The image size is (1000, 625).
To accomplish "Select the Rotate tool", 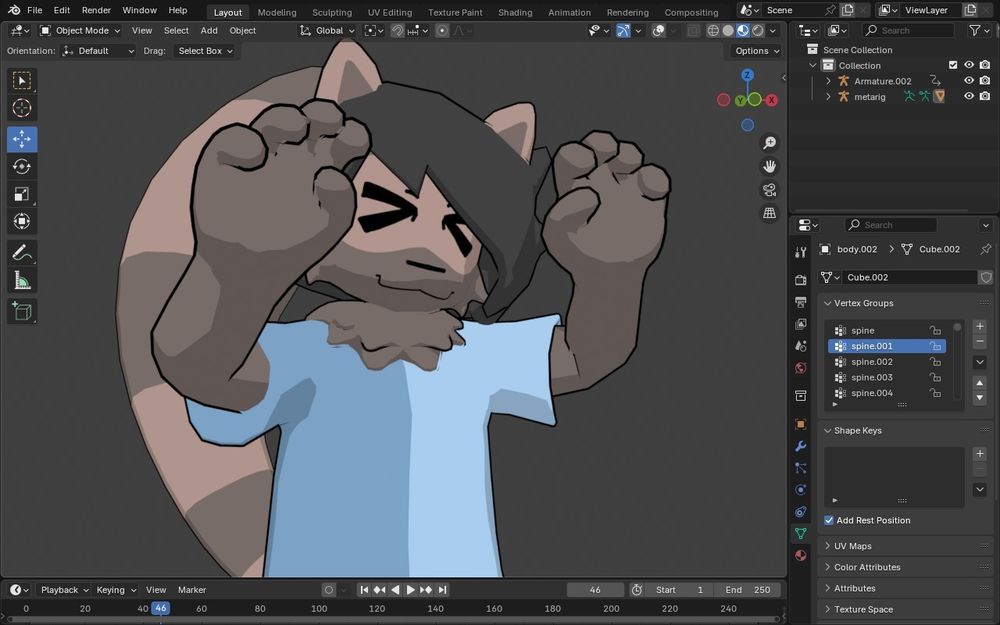I will 22,166.
